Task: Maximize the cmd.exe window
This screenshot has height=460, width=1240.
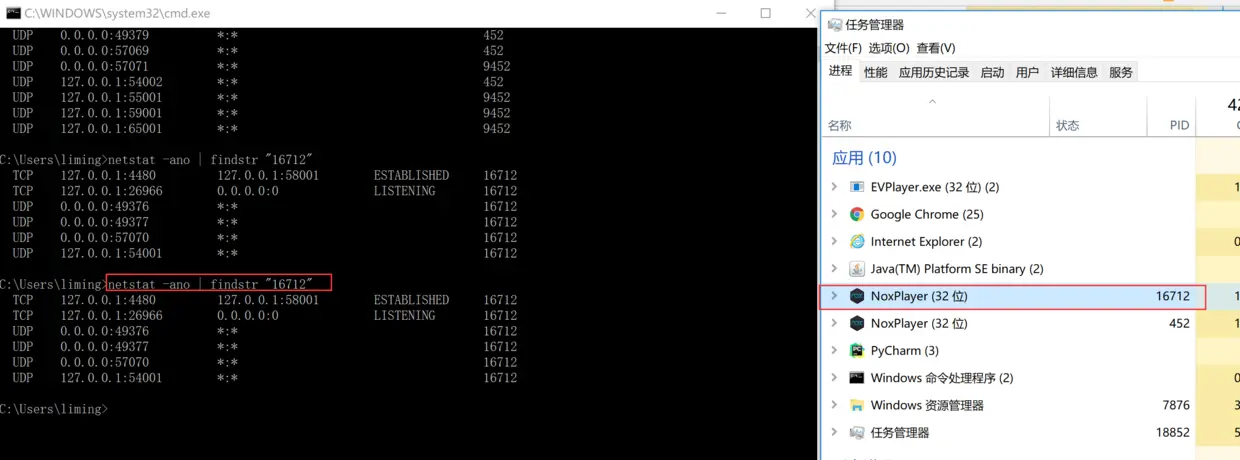Action: [x=765, y=13]
